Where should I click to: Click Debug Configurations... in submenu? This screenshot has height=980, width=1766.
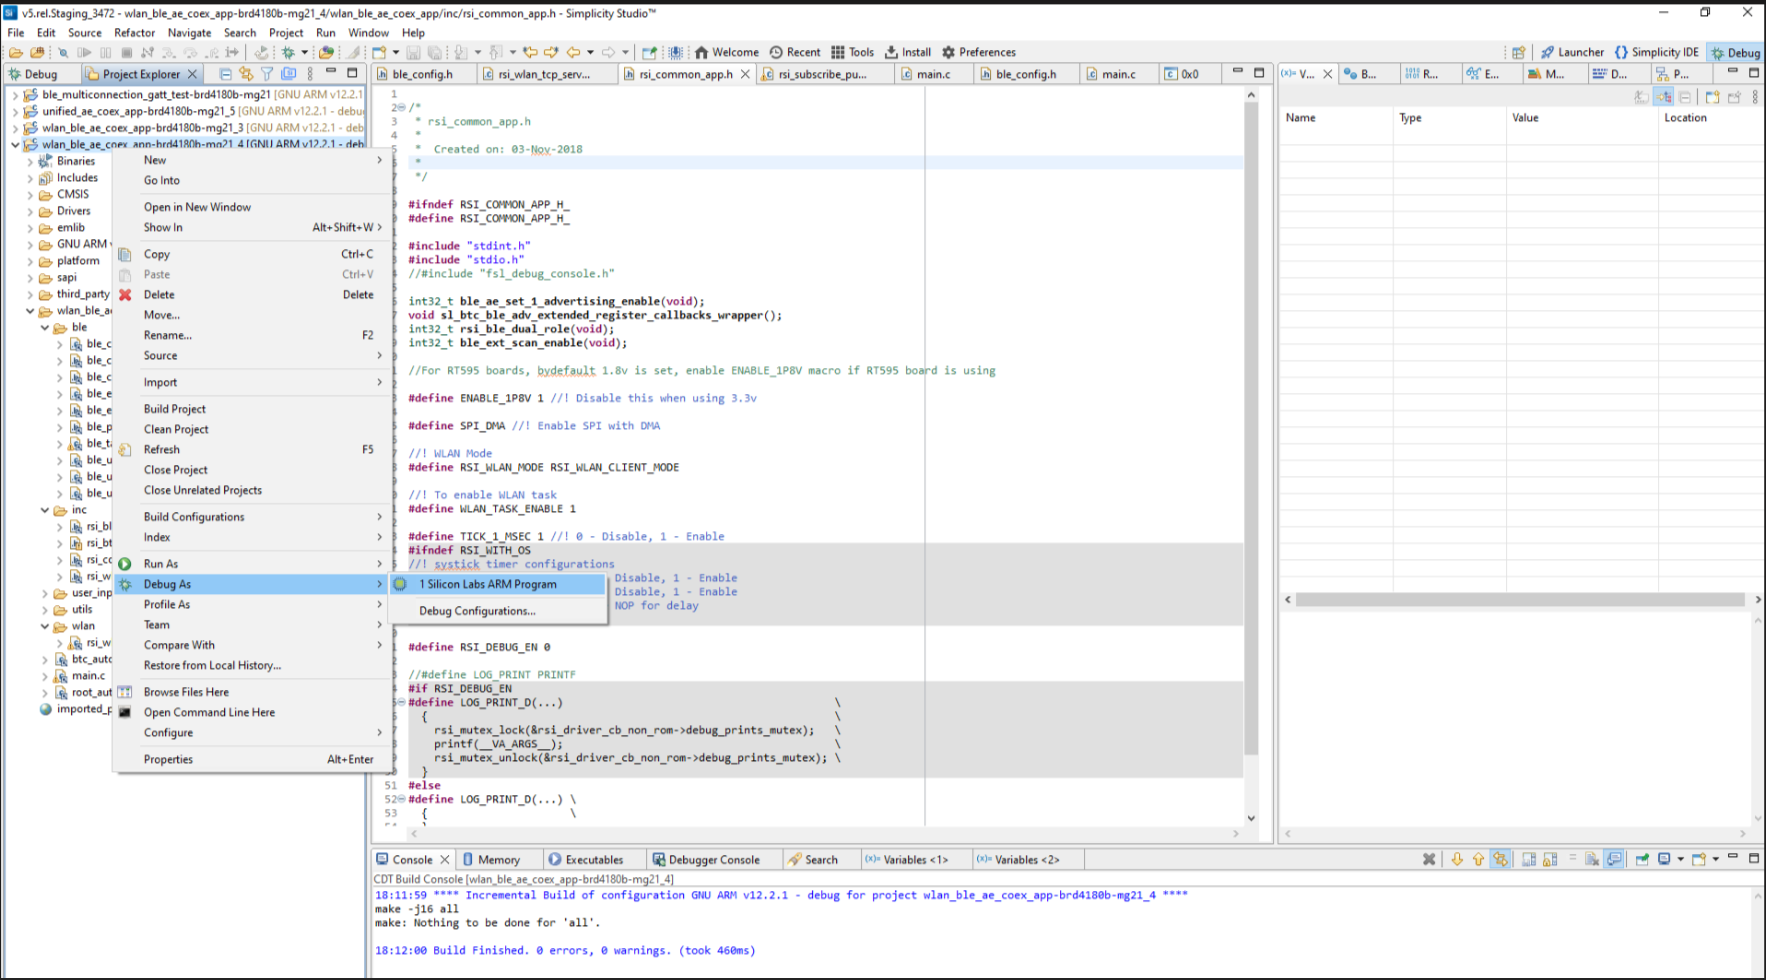click(477, 611)
